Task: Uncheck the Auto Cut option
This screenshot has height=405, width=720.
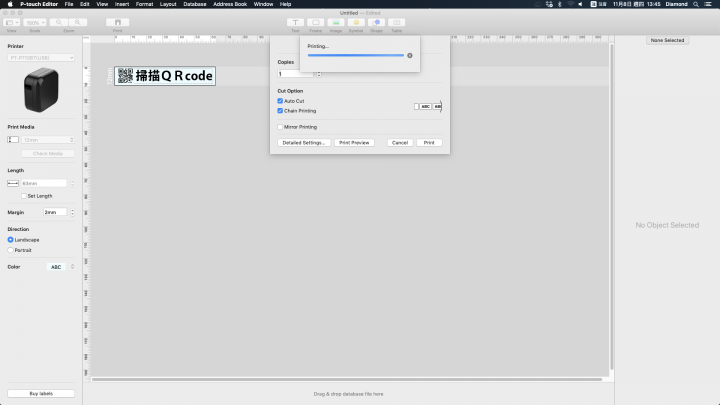Action: [x=280, y=101]
